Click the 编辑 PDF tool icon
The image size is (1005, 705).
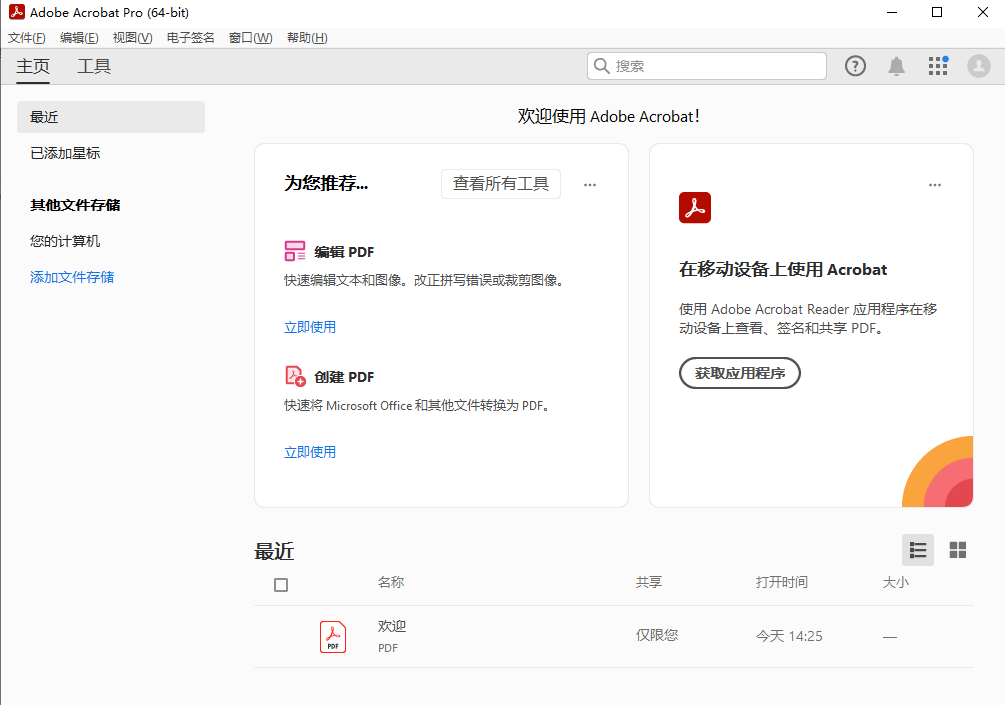(x=295, y=251)
